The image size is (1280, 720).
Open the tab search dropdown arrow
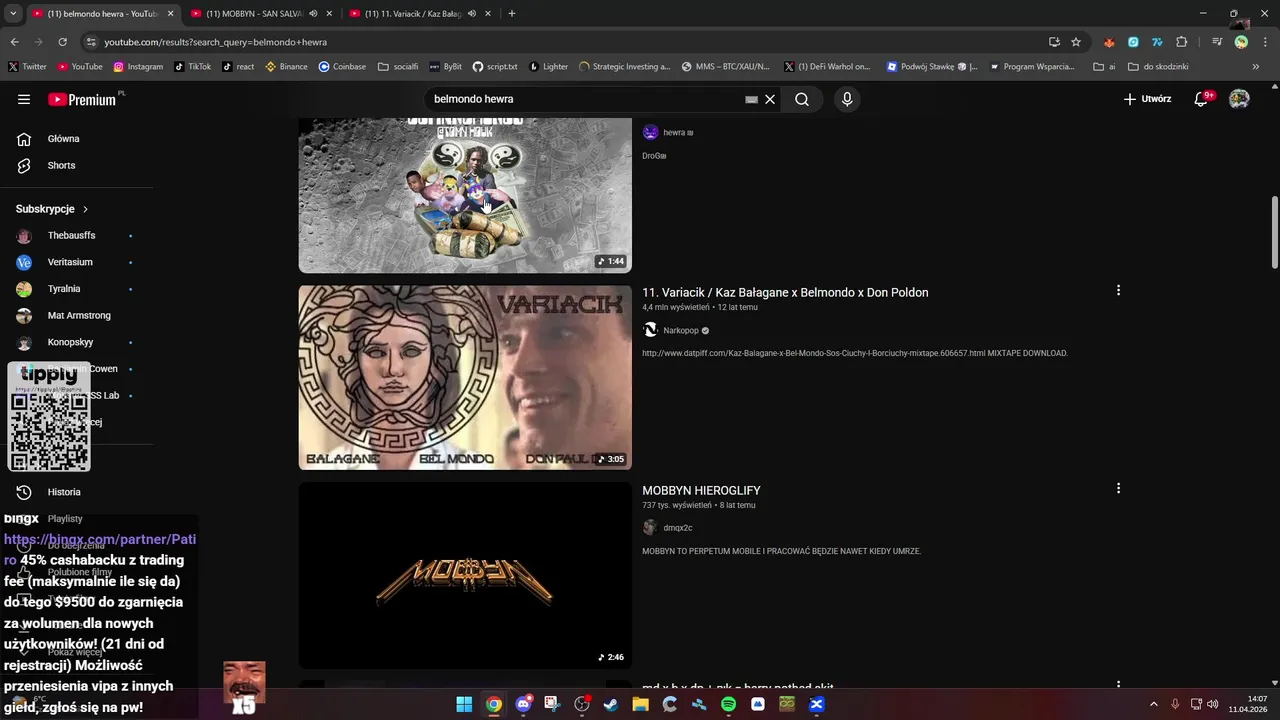(x=13, y=14)
